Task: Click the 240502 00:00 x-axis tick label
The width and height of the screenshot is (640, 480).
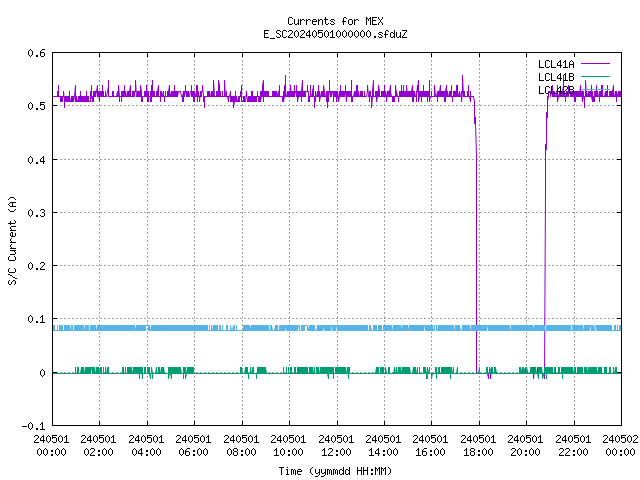Action: (620, 445)
